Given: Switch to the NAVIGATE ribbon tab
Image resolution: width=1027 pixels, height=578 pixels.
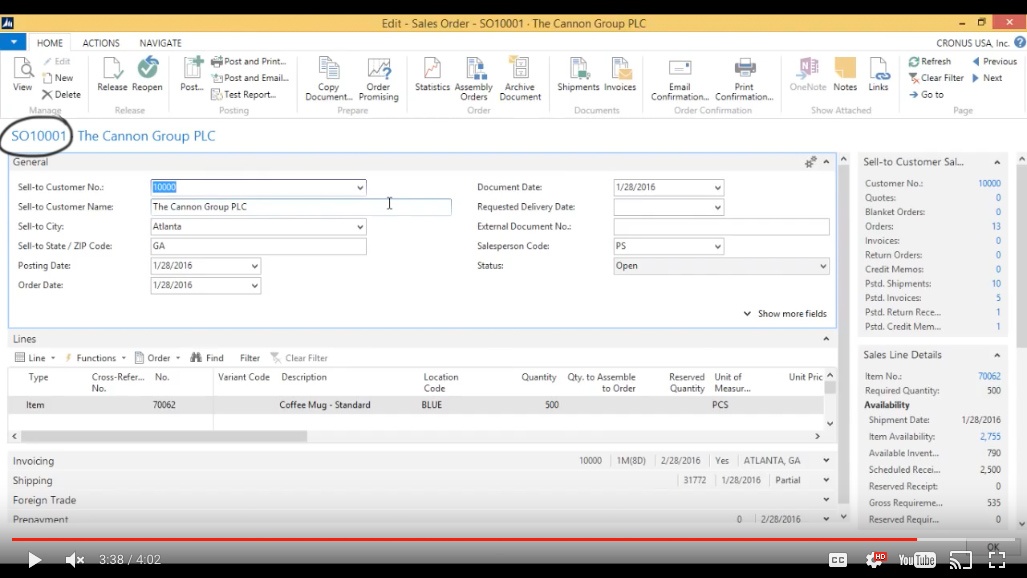Looking at the screenshot, I should click(x=160, y=43).
